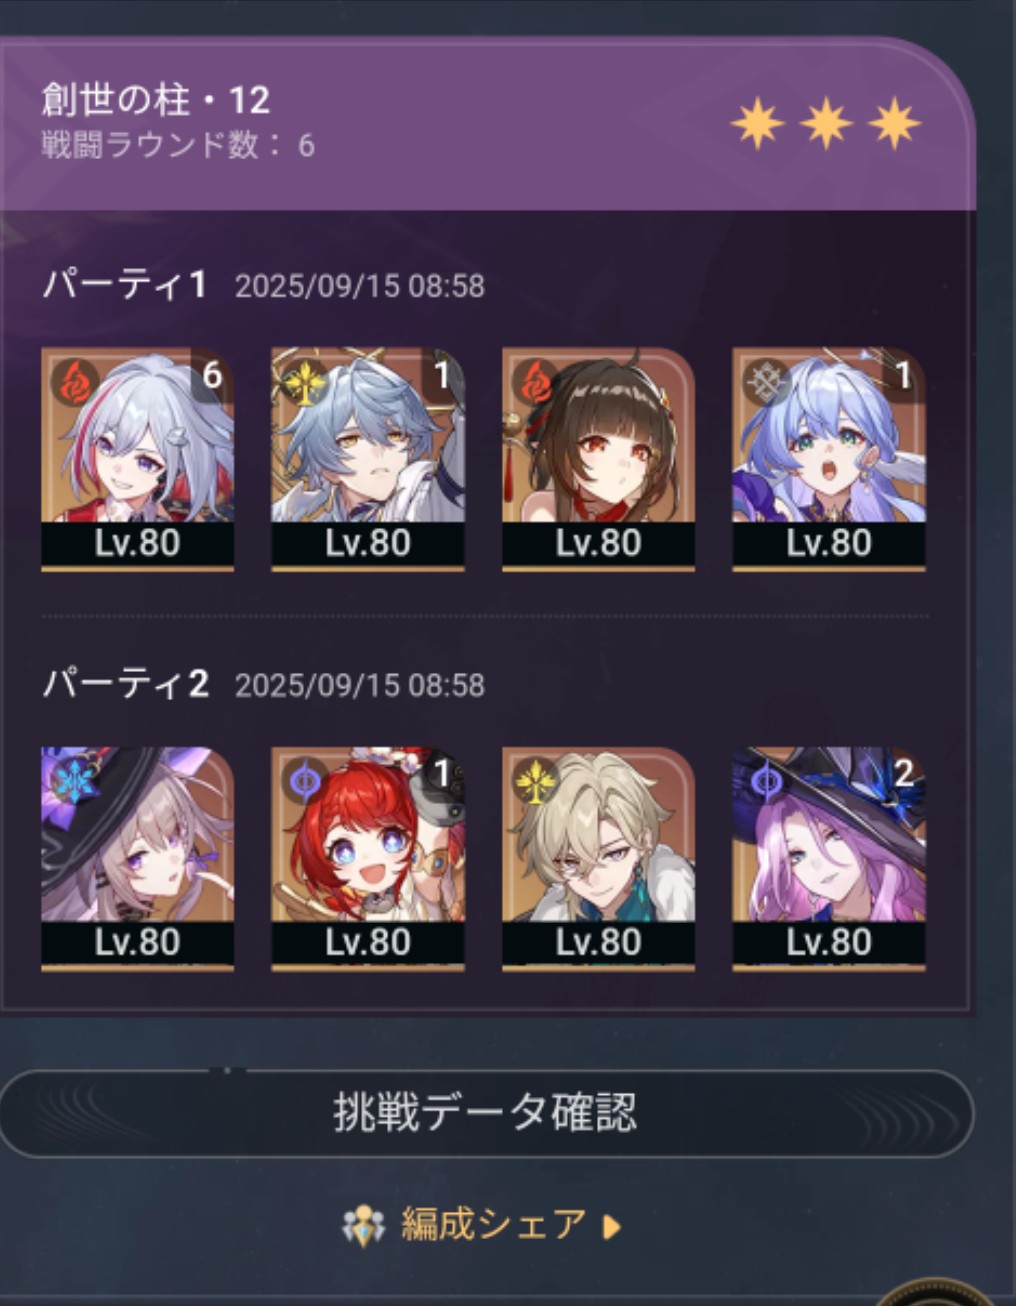Screen dimensions: 1016x1306
Task: Click the ice element icon in Party 2
Action: coord(76,781)
